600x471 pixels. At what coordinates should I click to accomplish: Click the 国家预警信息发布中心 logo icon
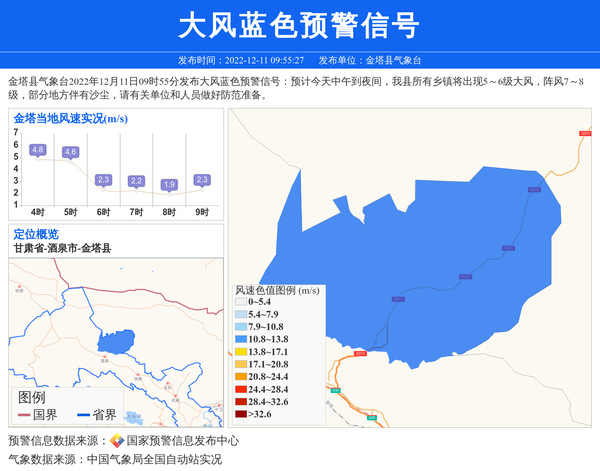pos(117,440)
